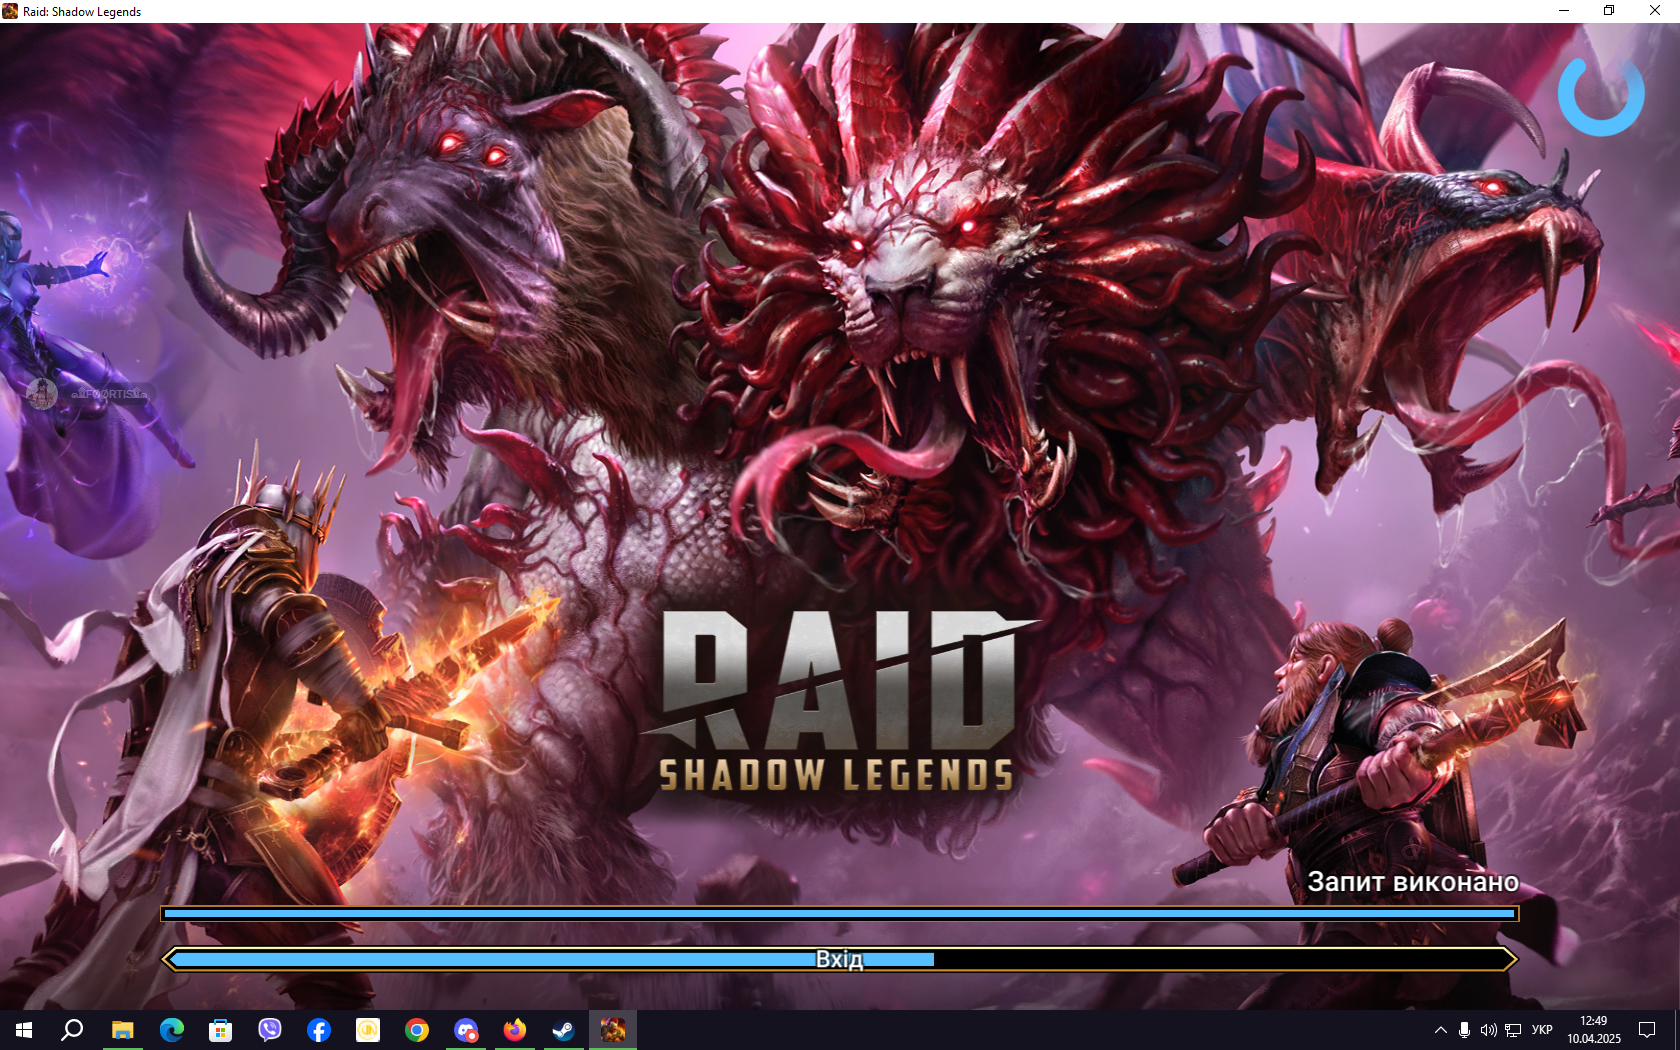Click the microphone tray icon
The image size is (1680, 1050).
1464,1030
